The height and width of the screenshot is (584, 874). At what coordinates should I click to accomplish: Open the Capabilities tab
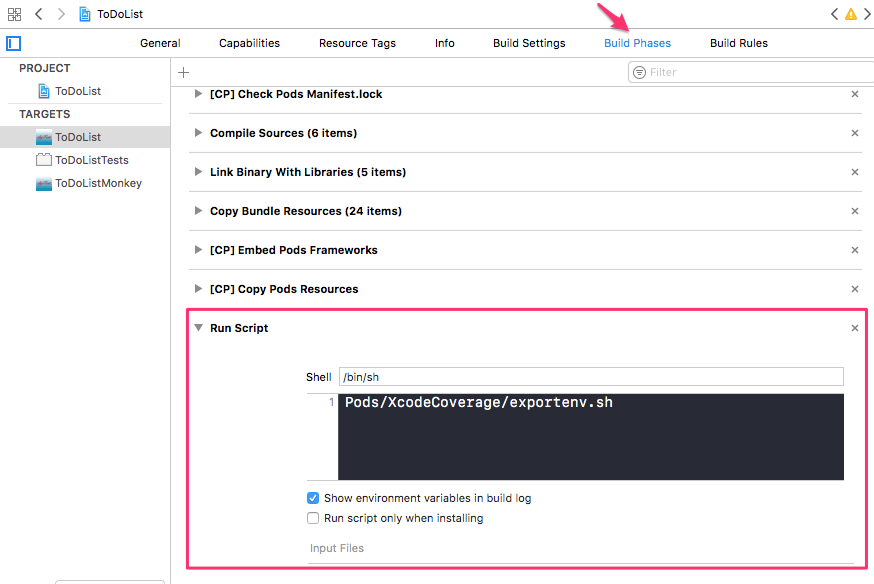point(249,43)
